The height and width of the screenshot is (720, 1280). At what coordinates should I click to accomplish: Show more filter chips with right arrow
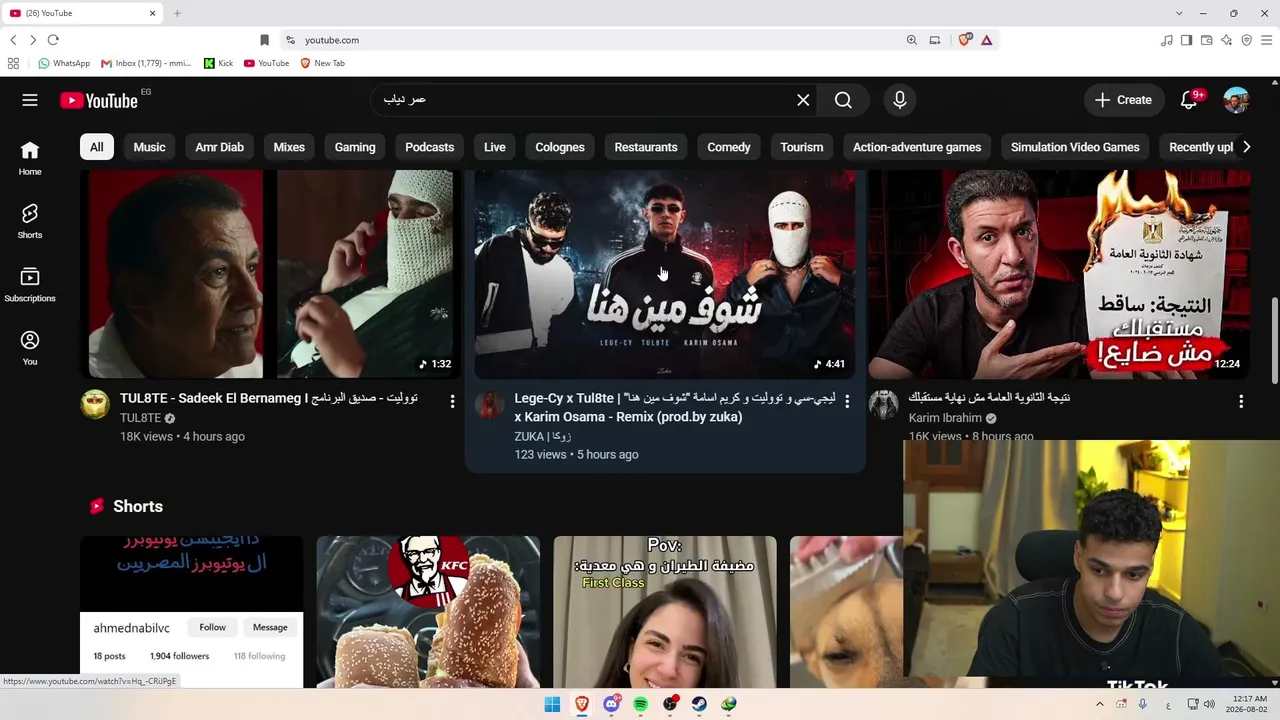tap(1246, 147)
